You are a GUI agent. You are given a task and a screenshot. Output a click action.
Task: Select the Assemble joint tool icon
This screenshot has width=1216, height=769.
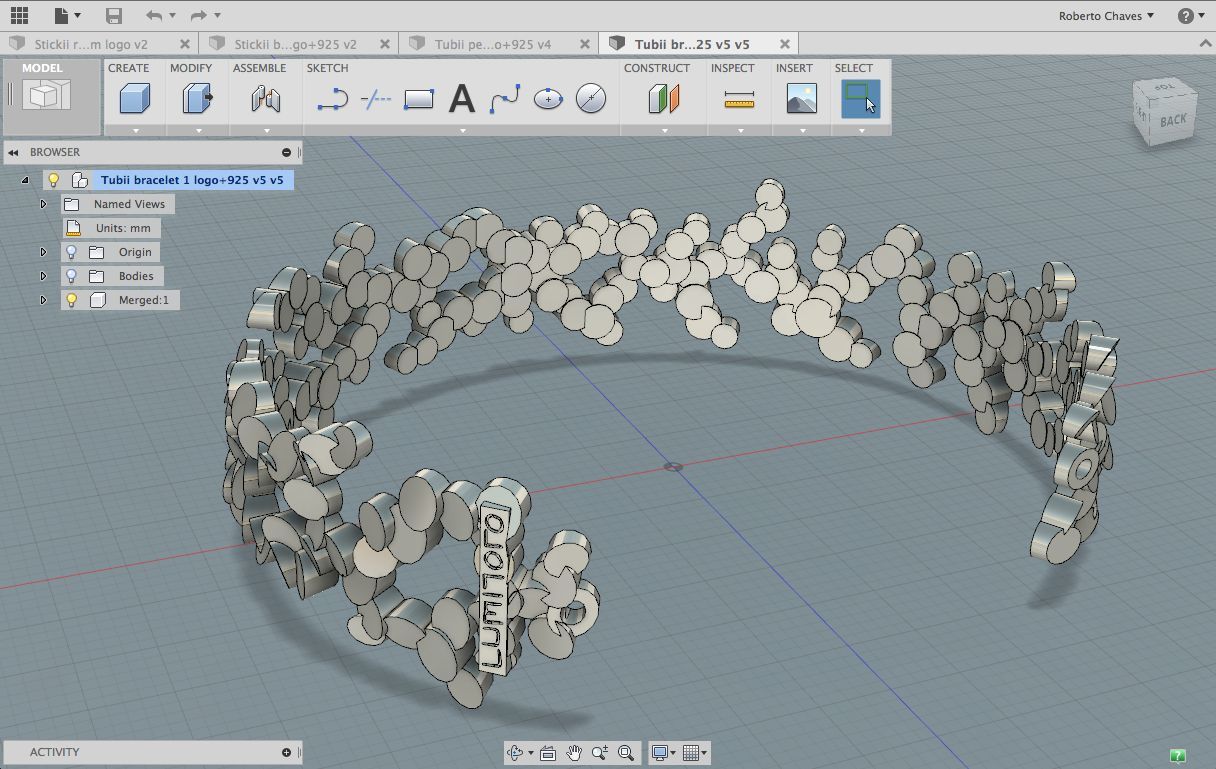tap(265, 98)
